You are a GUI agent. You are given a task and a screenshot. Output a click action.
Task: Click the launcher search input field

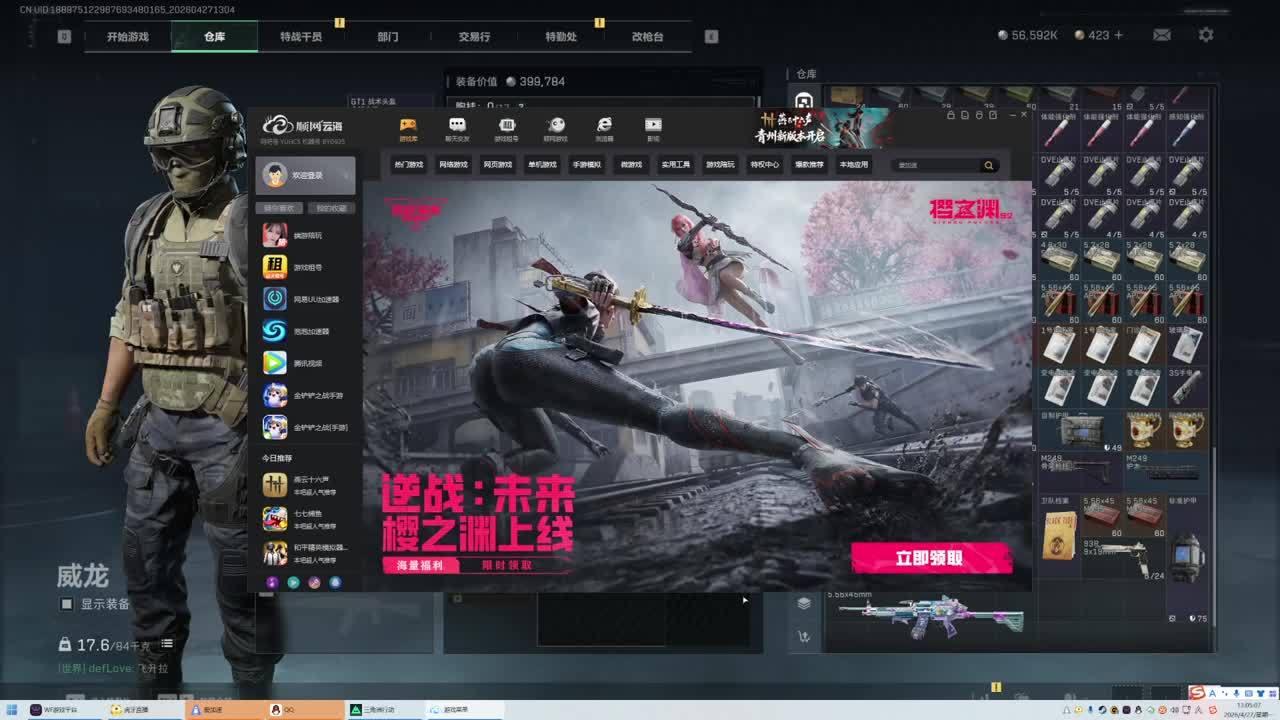tap(935, 165)
